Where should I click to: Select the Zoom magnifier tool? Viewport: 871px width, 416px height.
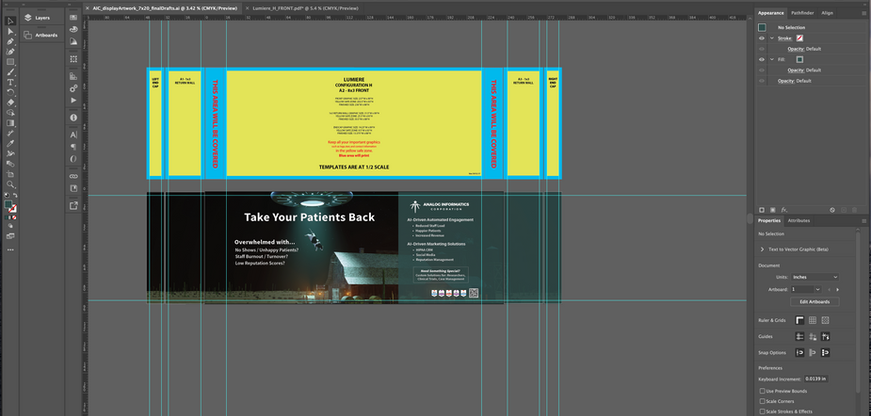pyautogui.click(x=10, y=186)
